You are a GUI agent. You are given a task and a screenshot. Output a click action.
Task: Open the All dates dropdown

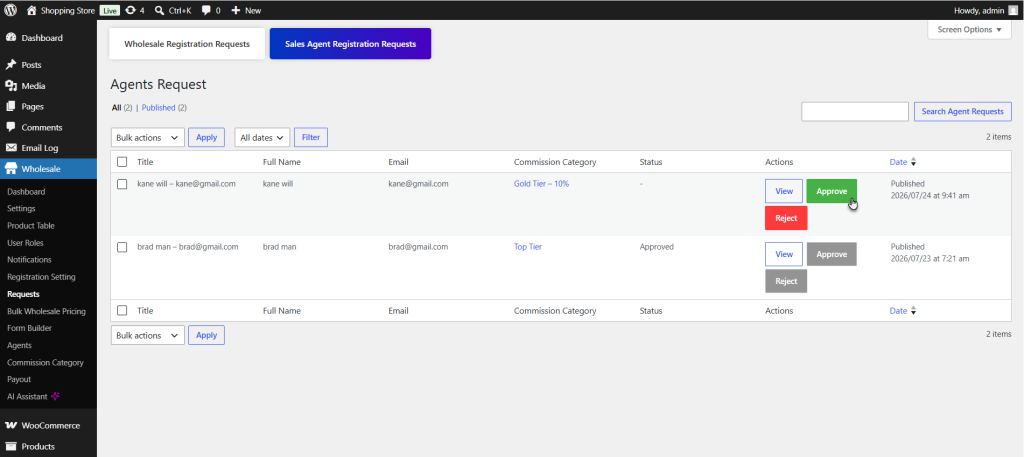[x=262, y=137]
